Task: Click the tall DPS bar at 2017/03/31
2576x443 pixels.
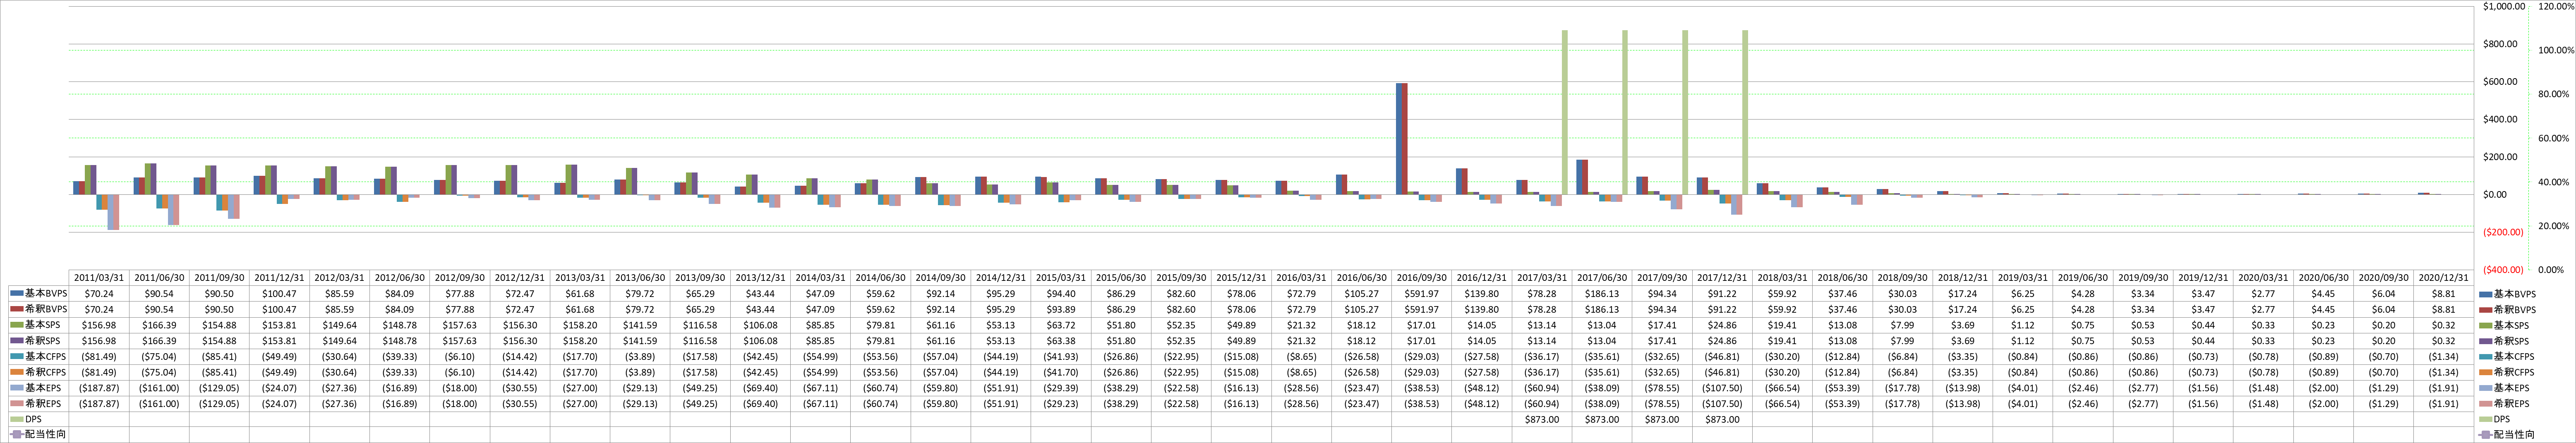Action: coord(1565,112)
